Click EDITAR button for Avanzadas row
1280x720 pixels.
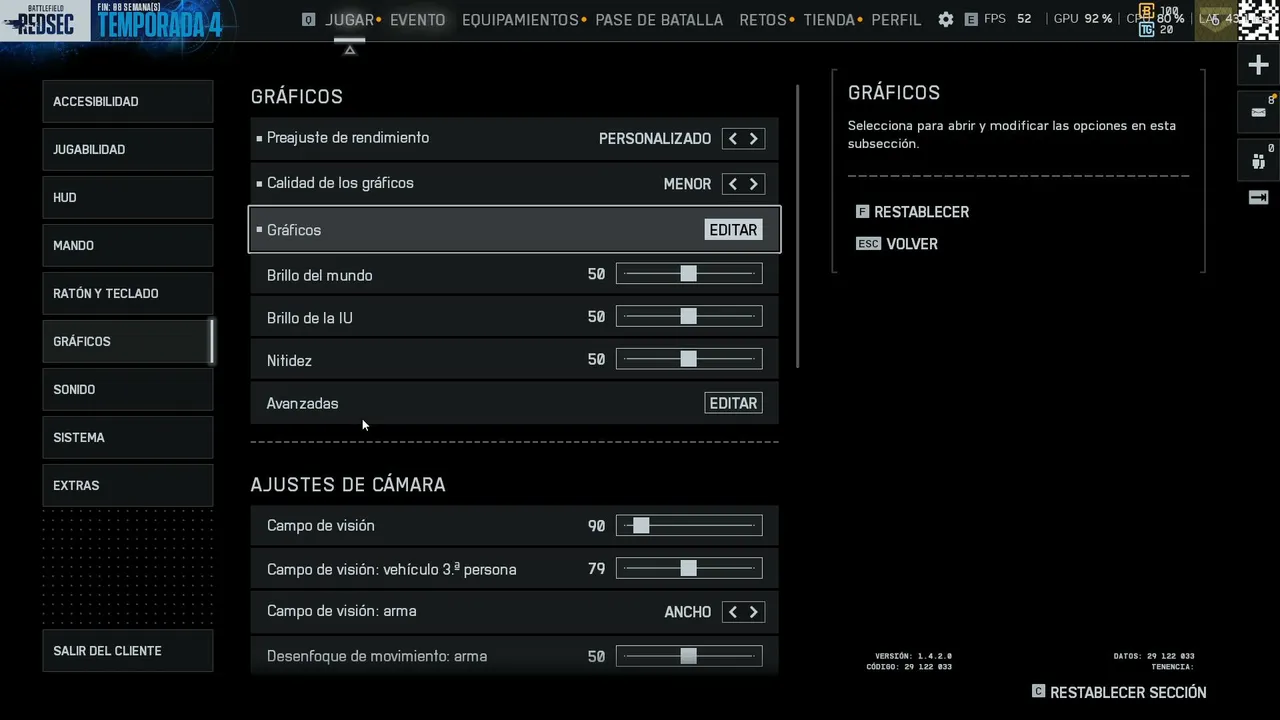click(x=733, y=403)
